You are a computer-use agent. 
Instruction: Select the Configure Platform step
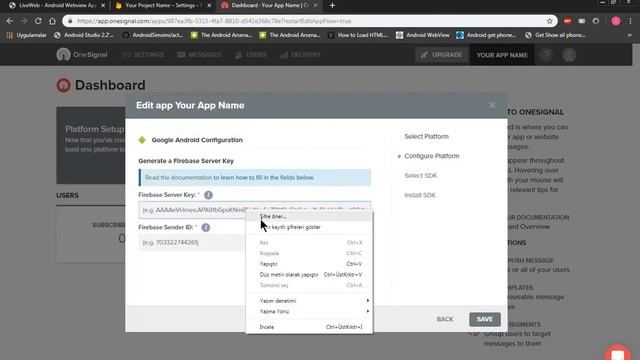click(431, 156)
